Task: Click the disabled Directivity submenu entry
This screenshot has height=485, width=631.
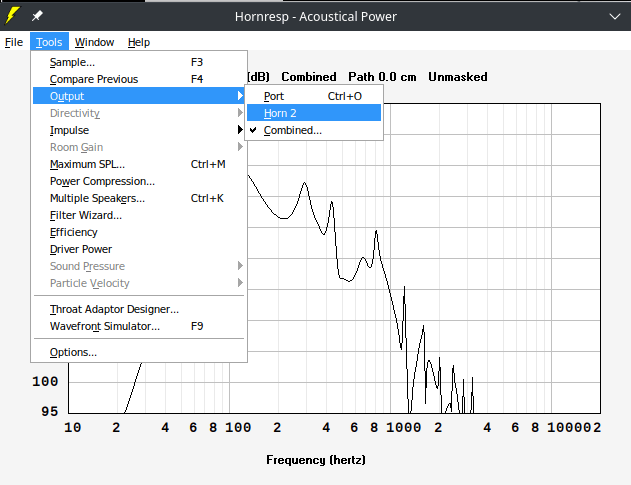Action: click(x=139, y=113)
